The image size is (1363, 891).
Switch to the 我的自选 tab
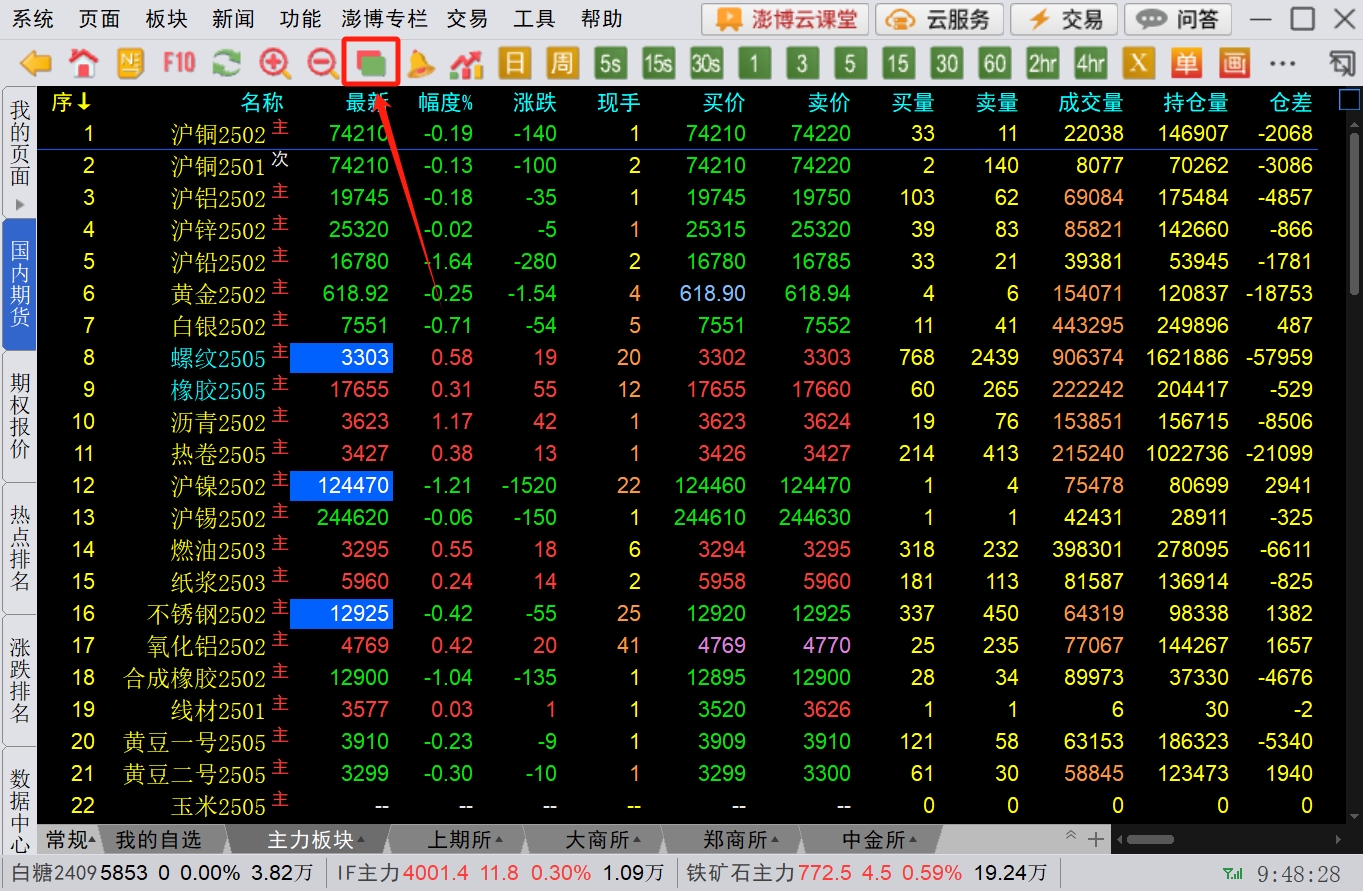pyautogui.click(x=158, y=840)
